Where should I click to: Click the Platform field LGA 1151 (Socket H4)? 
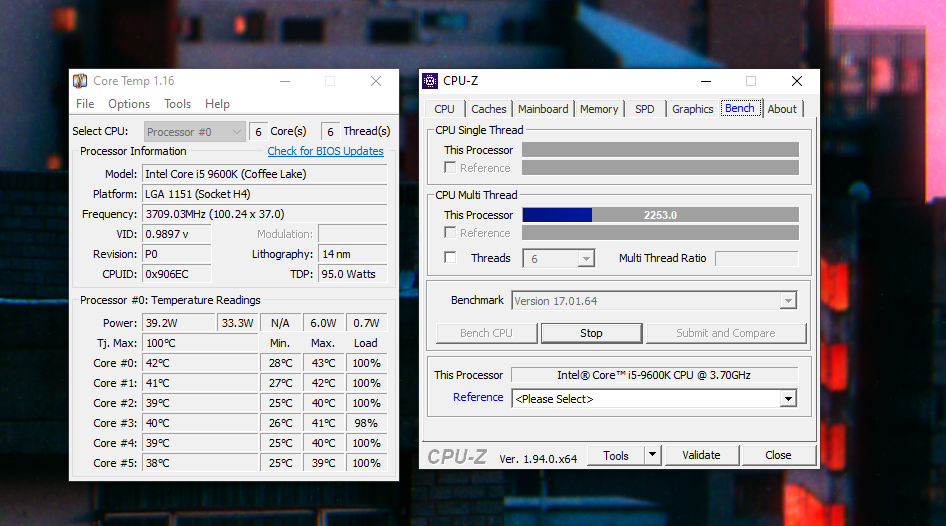click(x=264, y=194)
